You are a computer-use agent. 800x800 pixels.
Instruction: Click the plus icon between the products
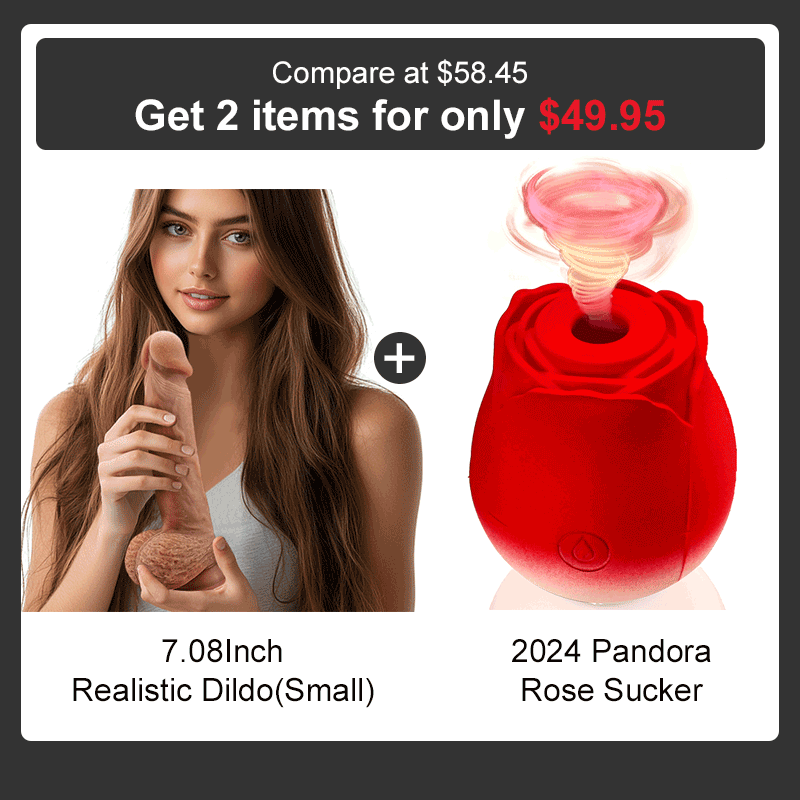tap(399, 358)
